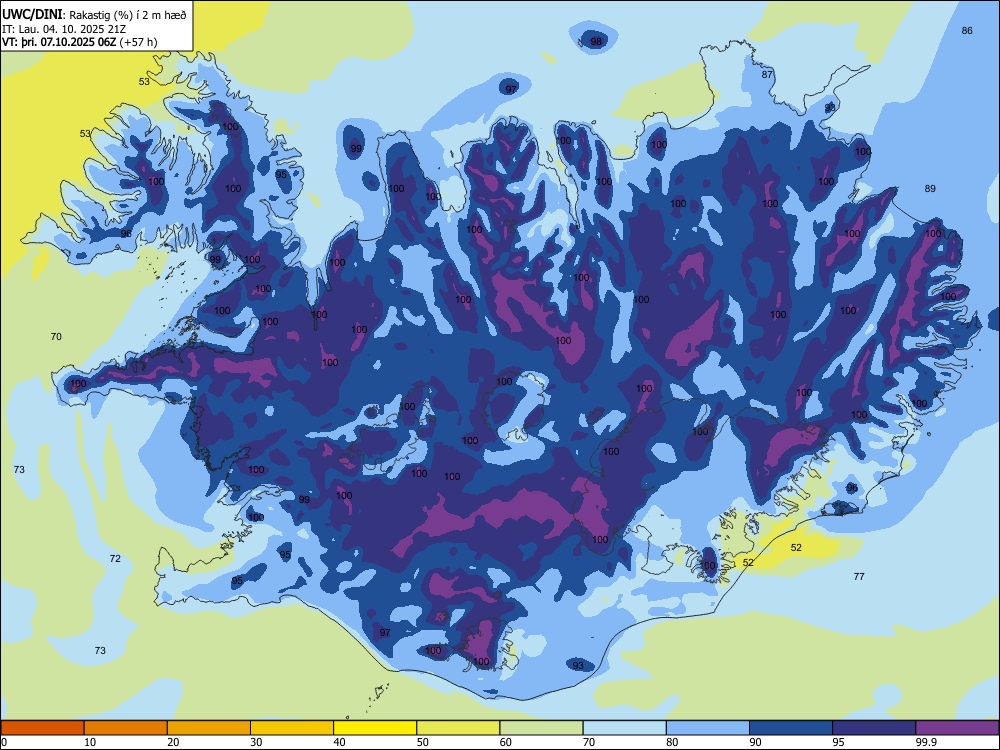Click the '87' value on the map
The image size is (1000, 750).
[767, 75]
